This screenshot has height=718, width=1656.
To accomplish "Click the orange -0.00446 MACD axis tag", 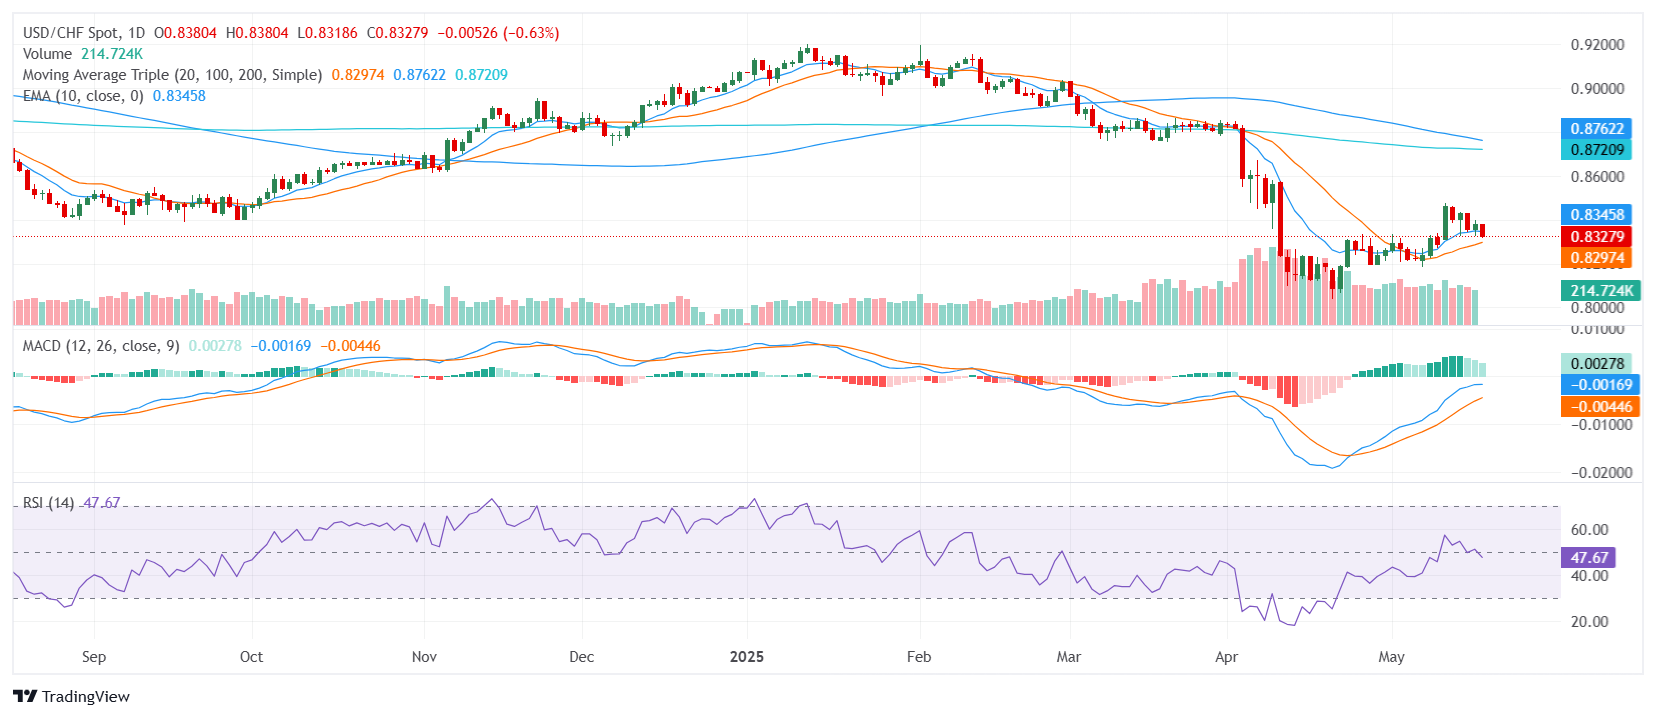I will (1599, 407).
